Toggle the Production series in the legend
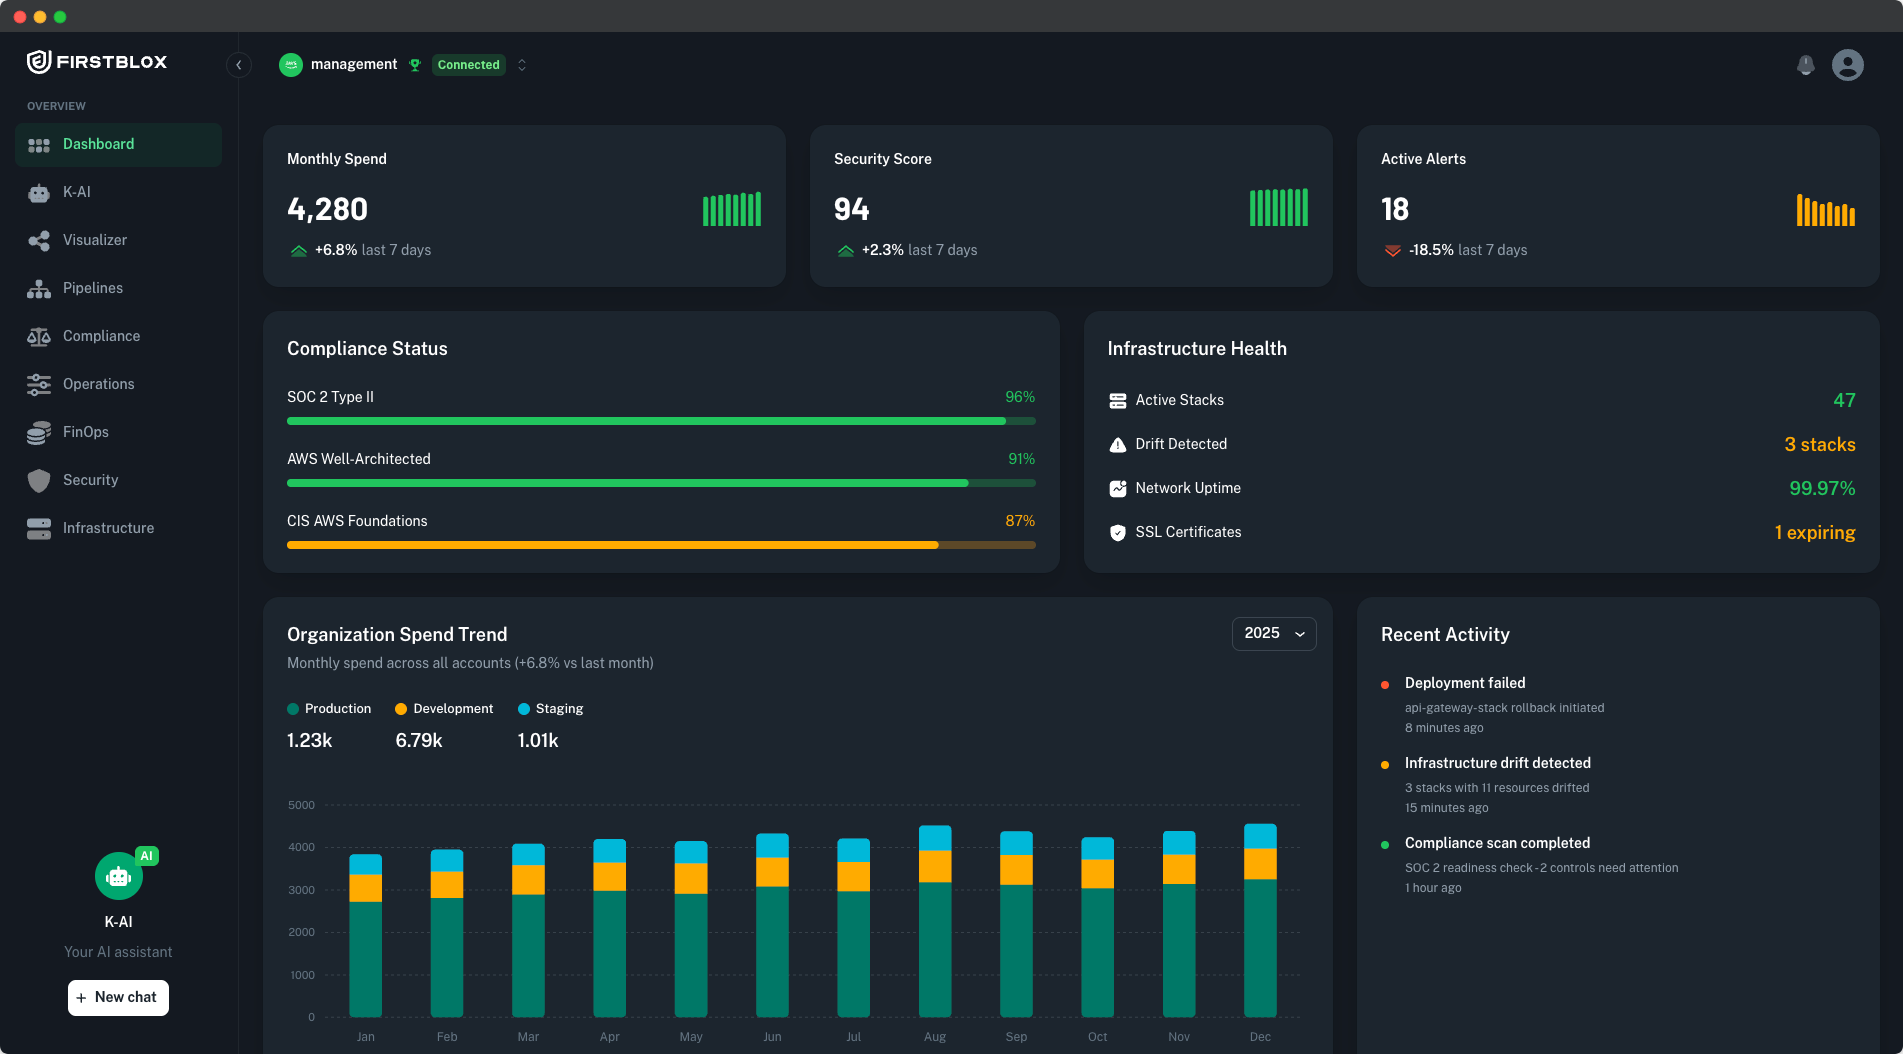Image resolution: width=1903 pixels, height=1054 pixels. coord(329,708)
